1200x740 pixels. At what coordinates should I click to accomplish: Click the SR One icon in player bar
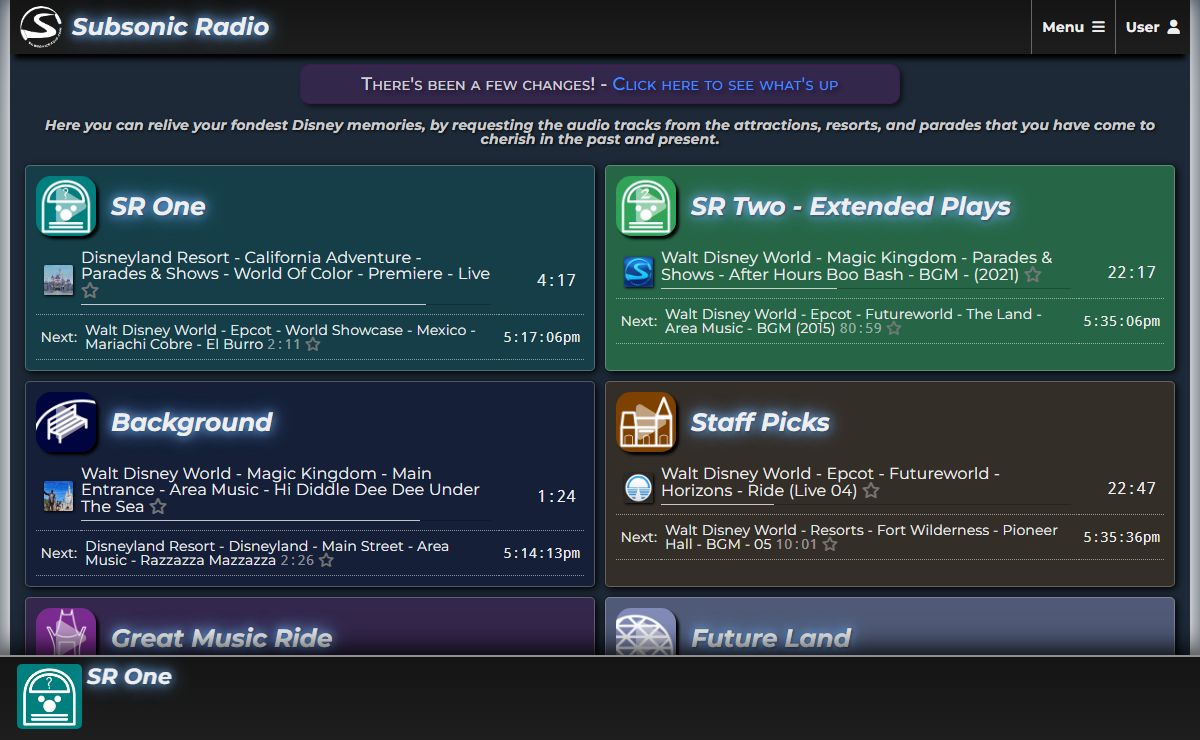(49, 696)
